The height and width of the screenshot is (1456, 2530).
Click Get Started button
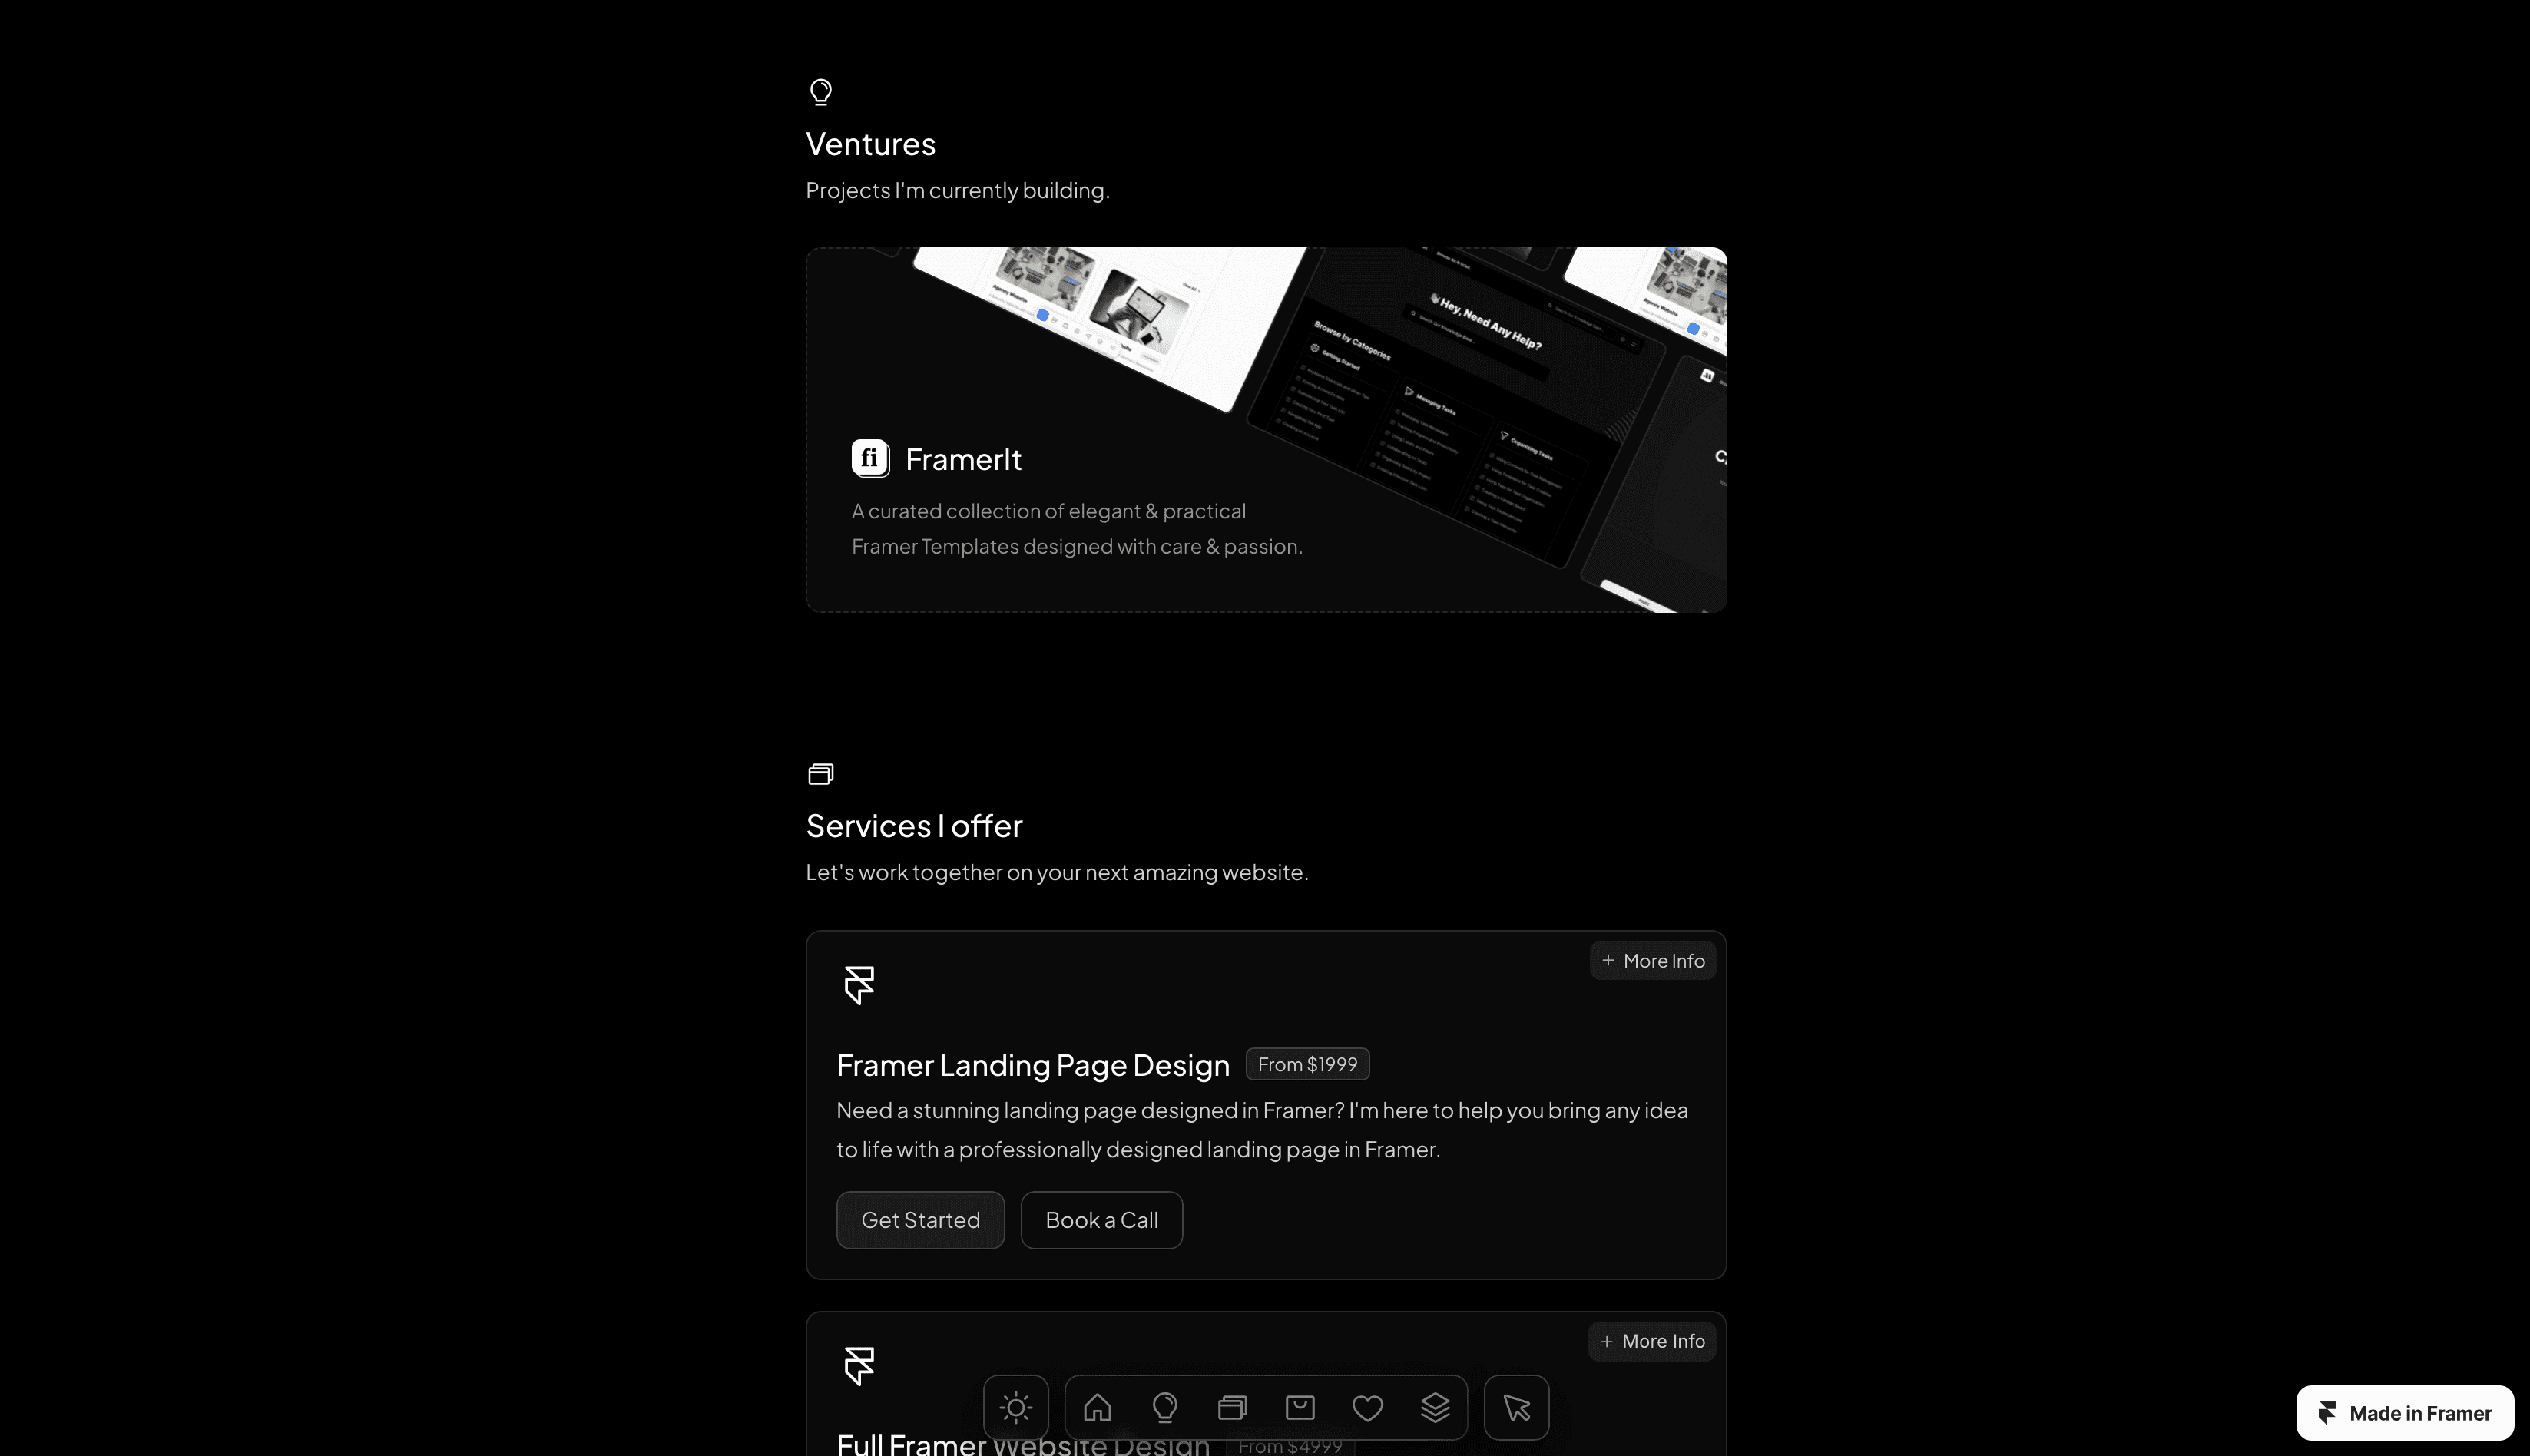[920, 1220]
